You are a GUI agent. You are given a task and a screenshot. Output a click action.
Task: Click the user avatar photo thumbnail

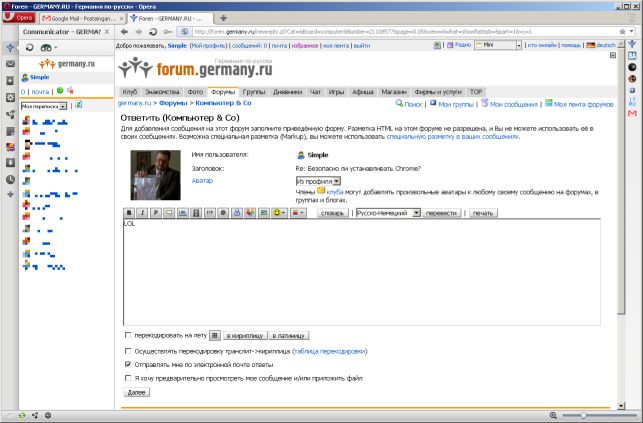point(155,175)
